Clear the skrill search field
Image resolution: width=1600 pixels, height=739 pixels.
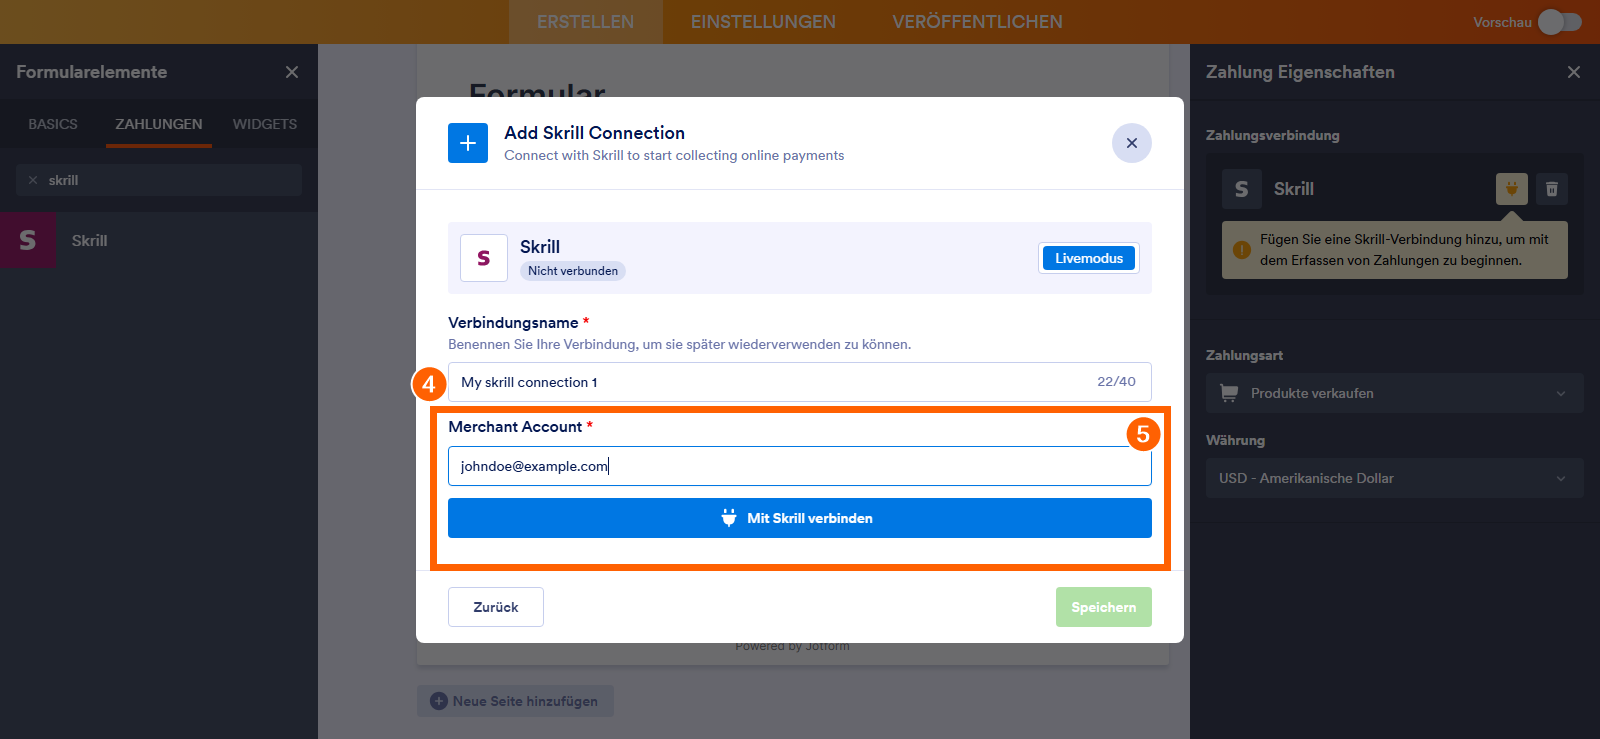(33, 180)
